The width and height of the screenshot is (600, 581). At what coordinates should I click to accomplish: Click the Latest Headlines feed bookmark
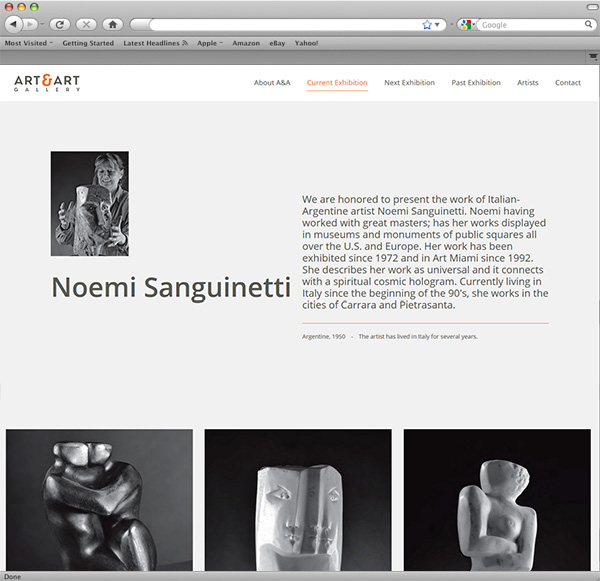pos(155,43)
